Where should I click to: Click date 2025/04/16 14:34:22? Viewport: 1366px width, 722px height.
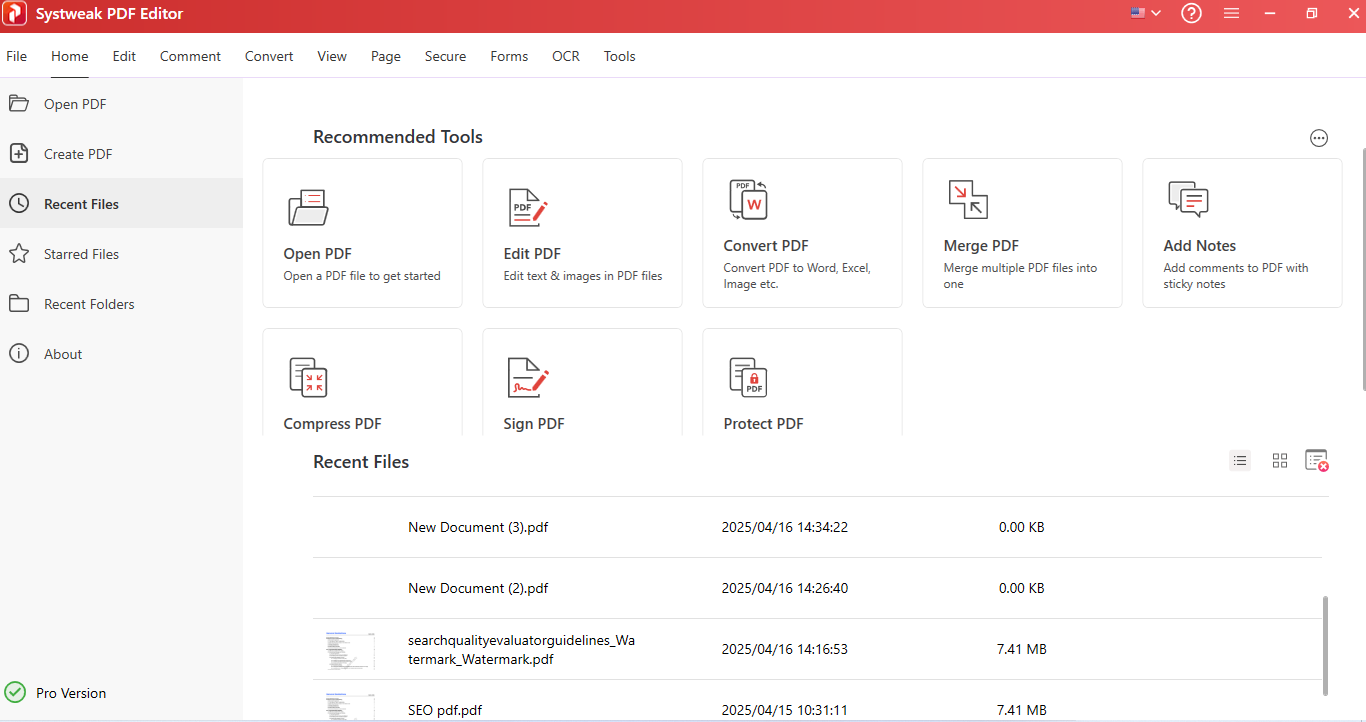pos(785,527)
